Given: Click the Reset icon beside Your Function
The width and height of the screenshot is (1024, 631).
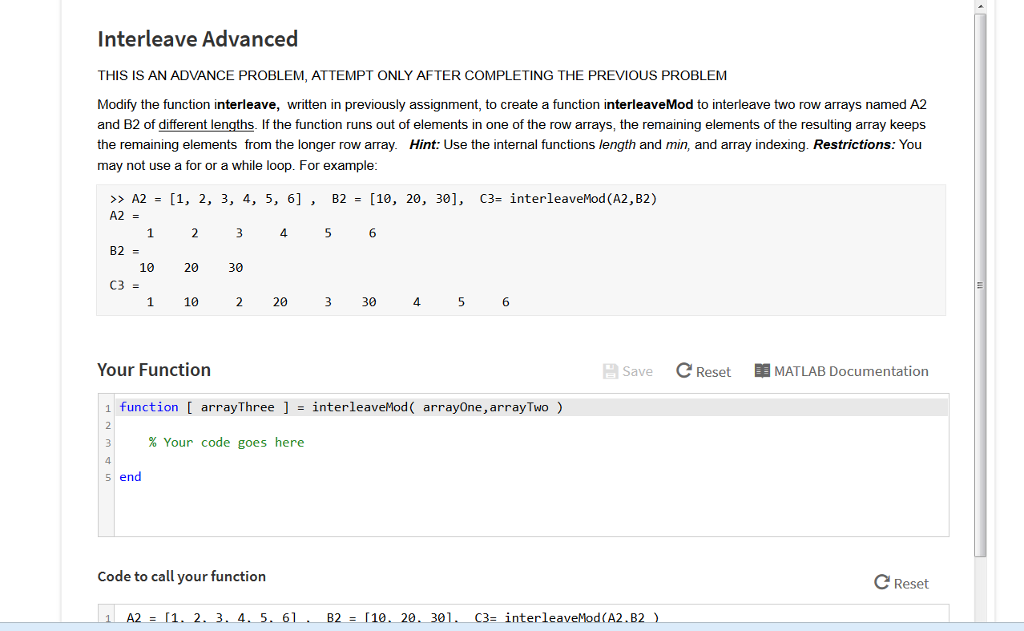Looking at the screenshot, I should pyautogui.click(x=684, y=370).
